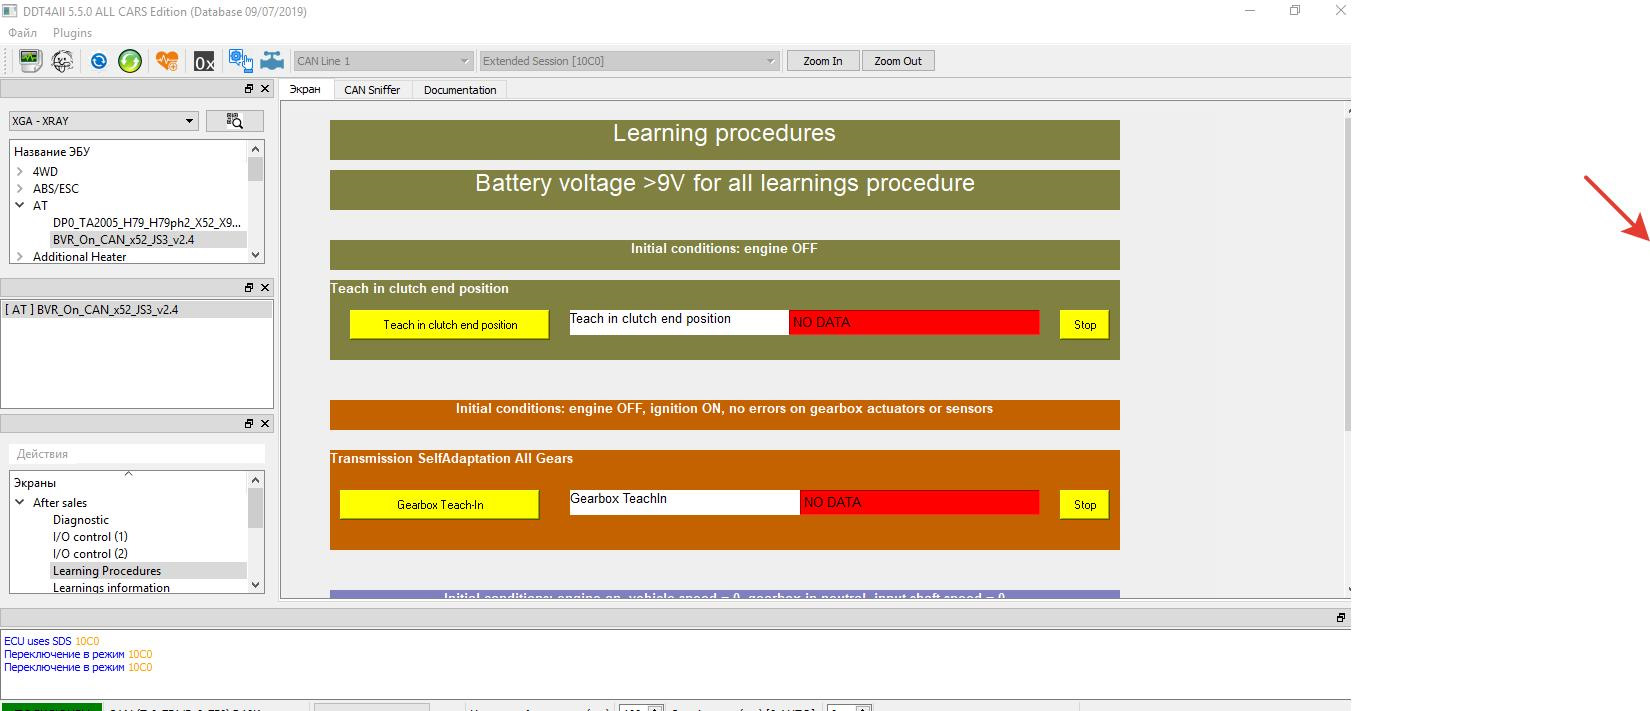Viewport: 1650px width, 711px height.
Task: Open the Plugins menu
Action: (x=72, y=33)
